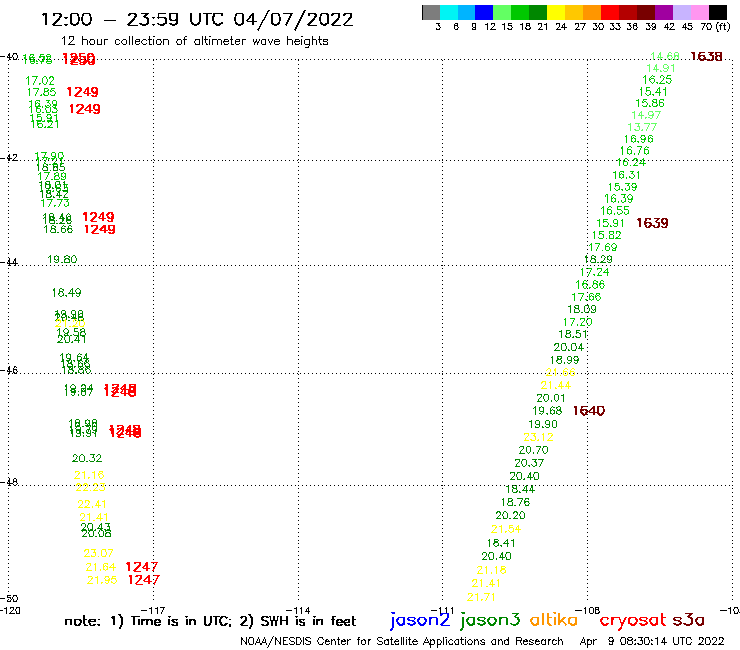Click the gray swatch in the color scale
This screenshot has height=650, width=740.
431,12
